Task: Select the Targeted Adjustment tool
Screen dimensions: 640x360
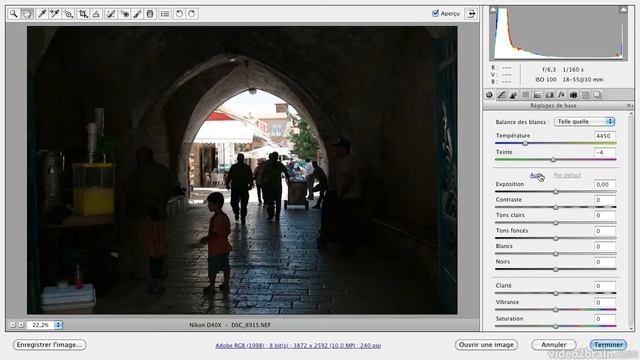Action: [x=68, y=14]
